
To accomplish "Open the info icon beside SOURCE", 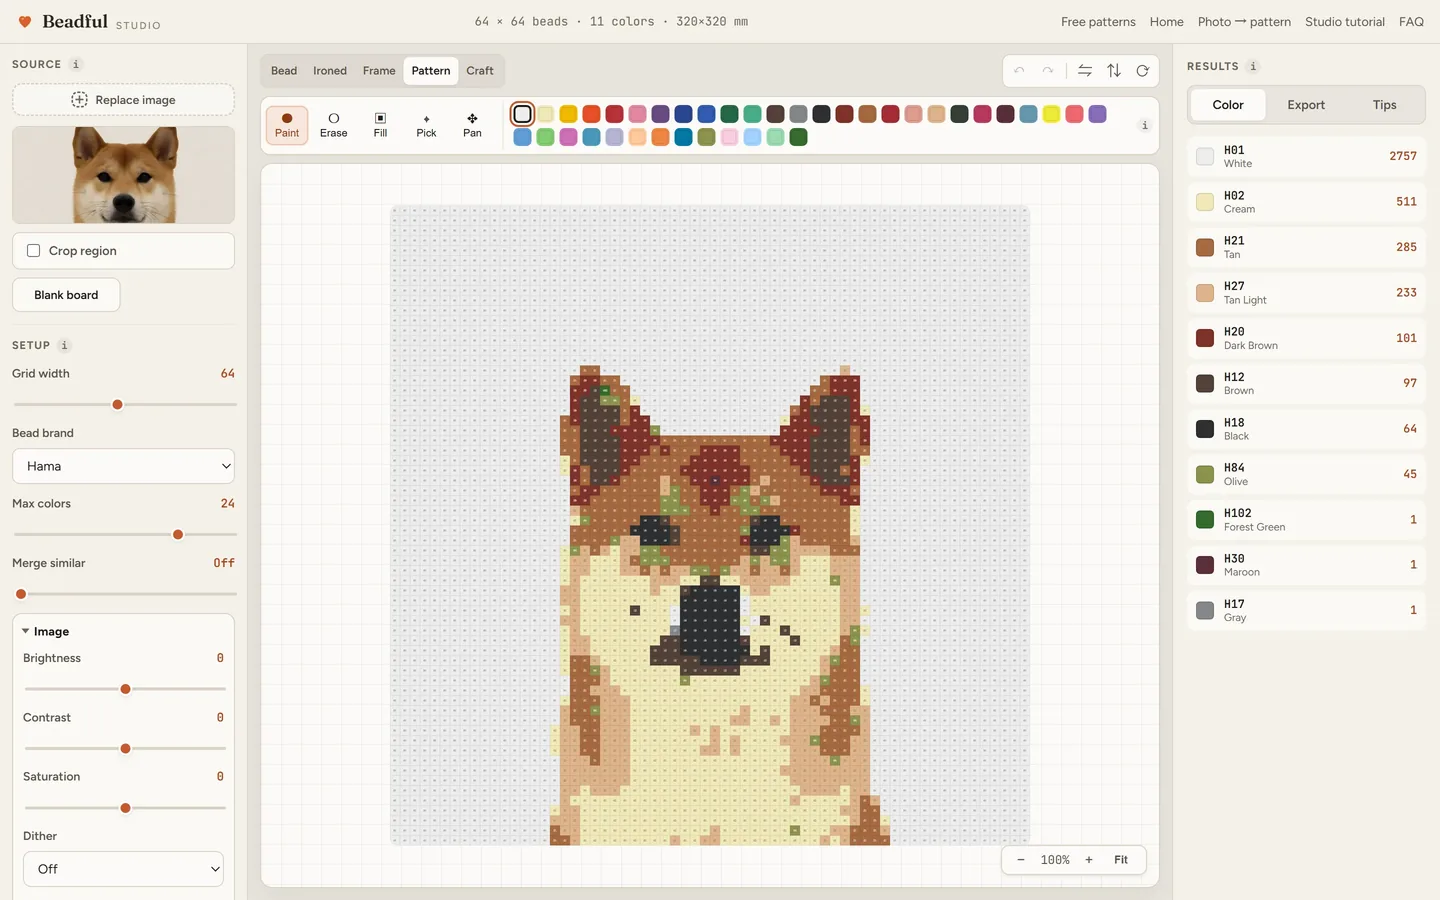I will click(x=76, y=64).
